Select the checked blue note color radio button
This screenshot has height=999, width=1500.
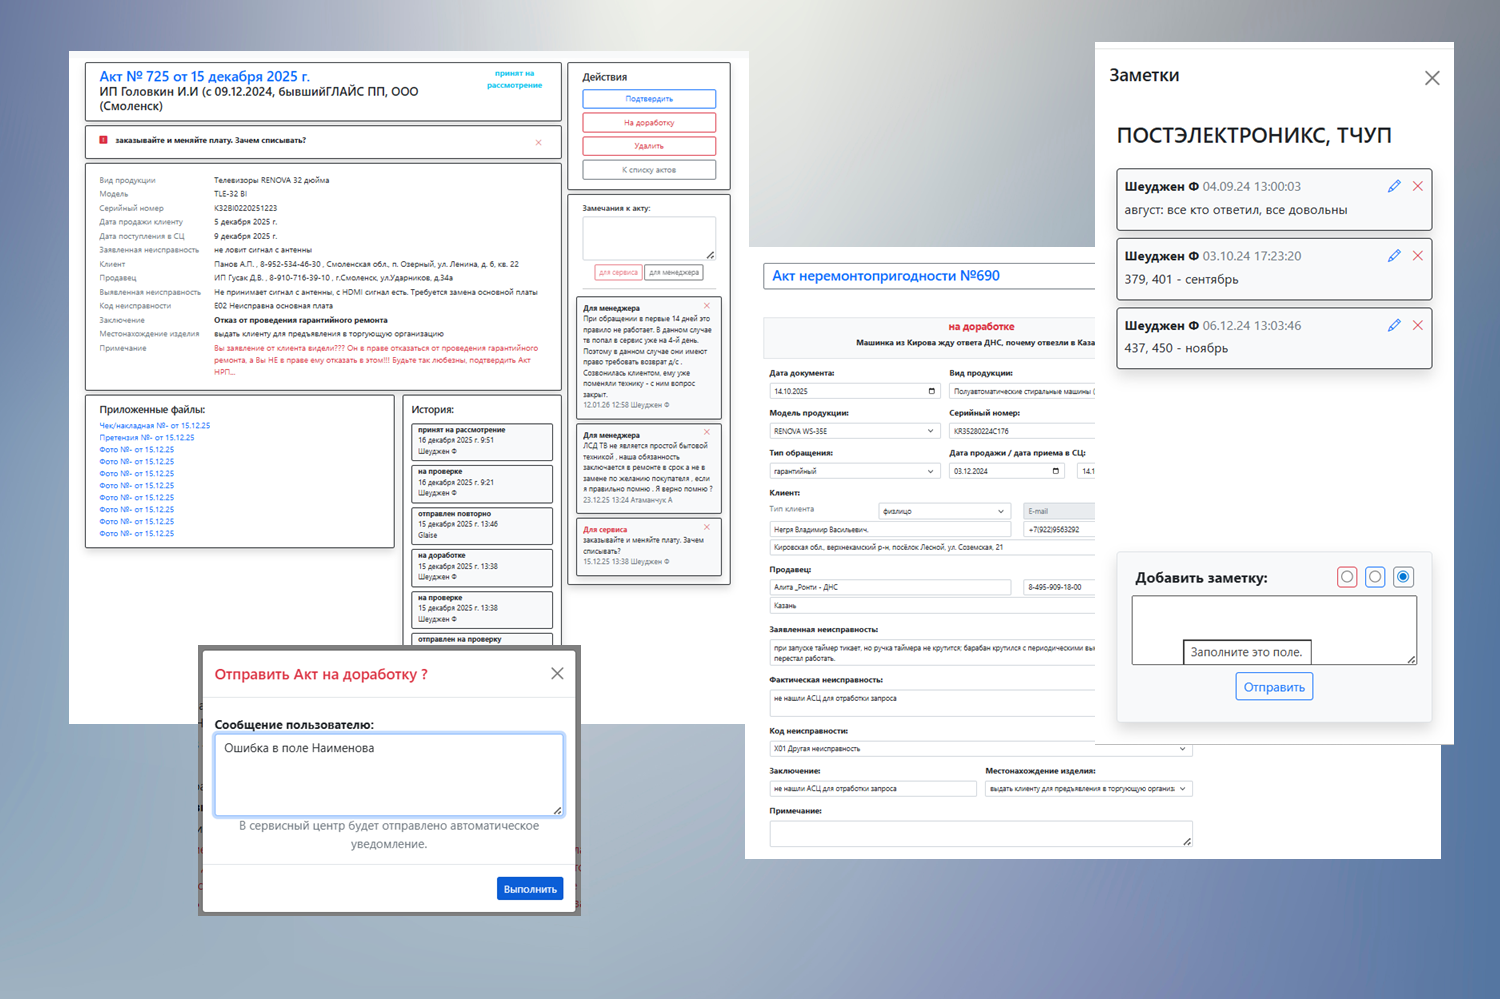(x=1403, y=577)
